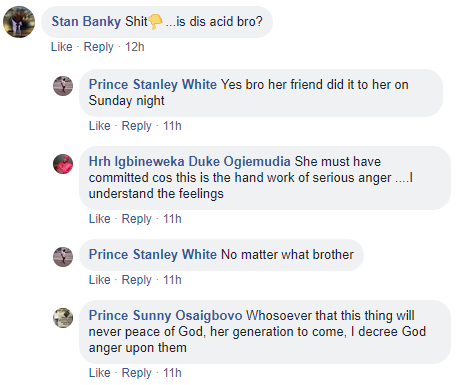Open Prince Stanley White name on 'Yes bro' reply
Screen dimensions: 476x385
(153, 84)
